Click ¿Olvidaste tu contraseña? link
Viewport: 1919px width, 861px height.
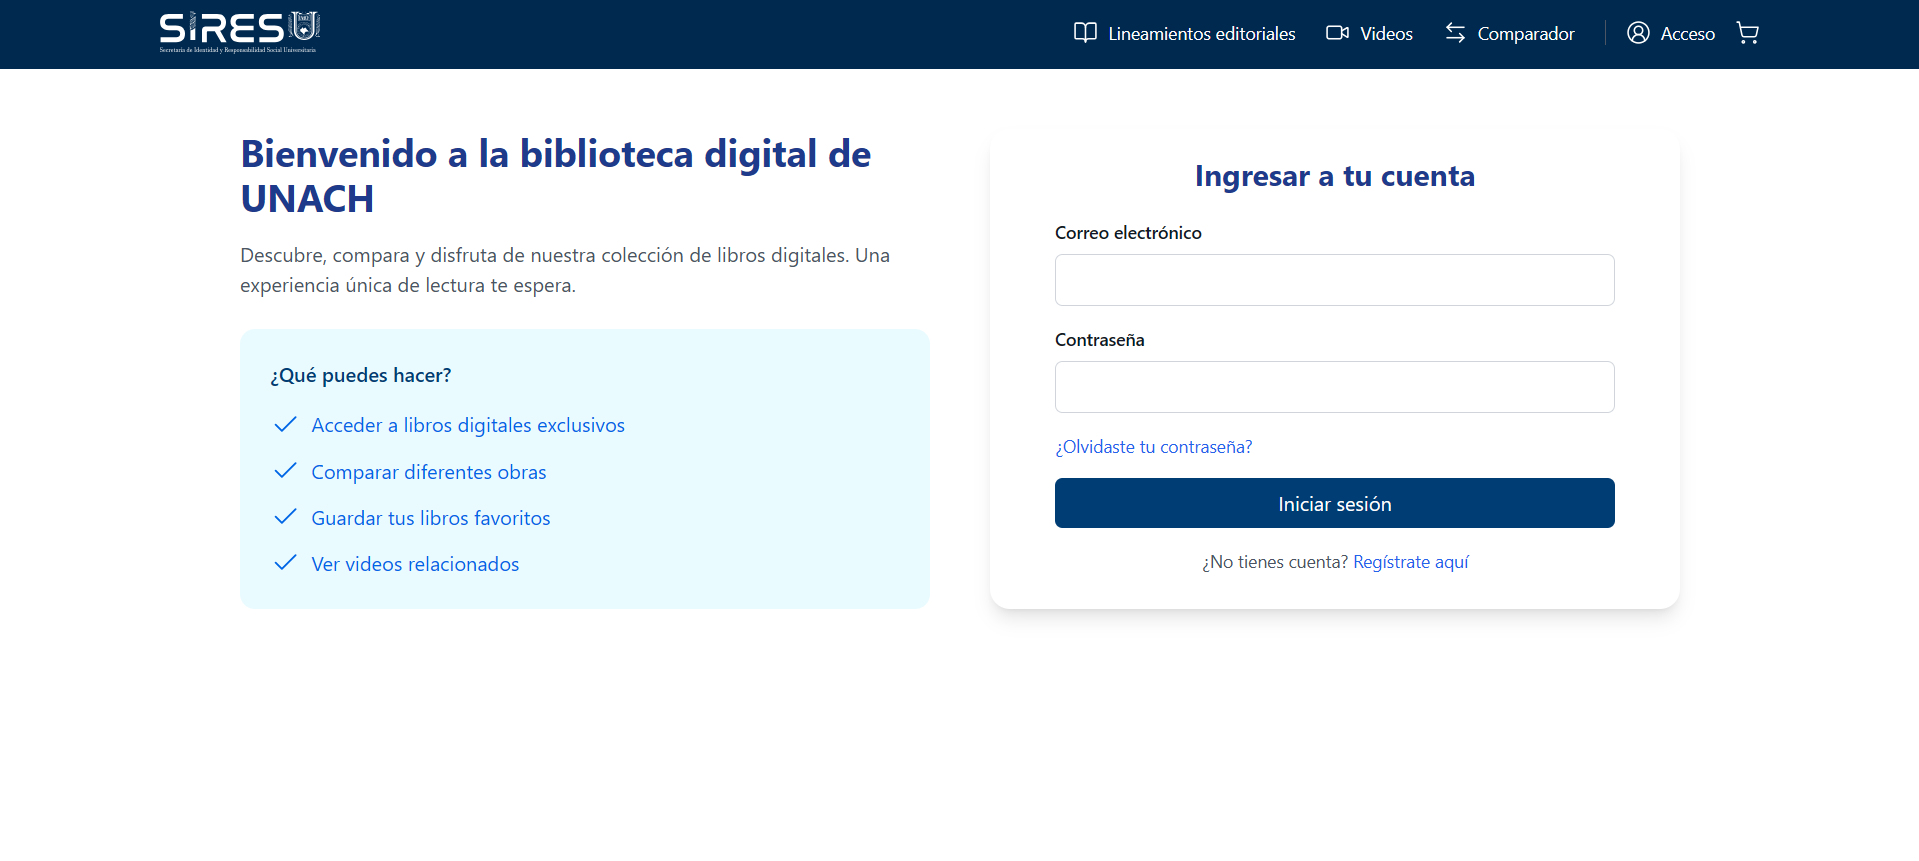pyautogui.click(x=1154, y=447)
